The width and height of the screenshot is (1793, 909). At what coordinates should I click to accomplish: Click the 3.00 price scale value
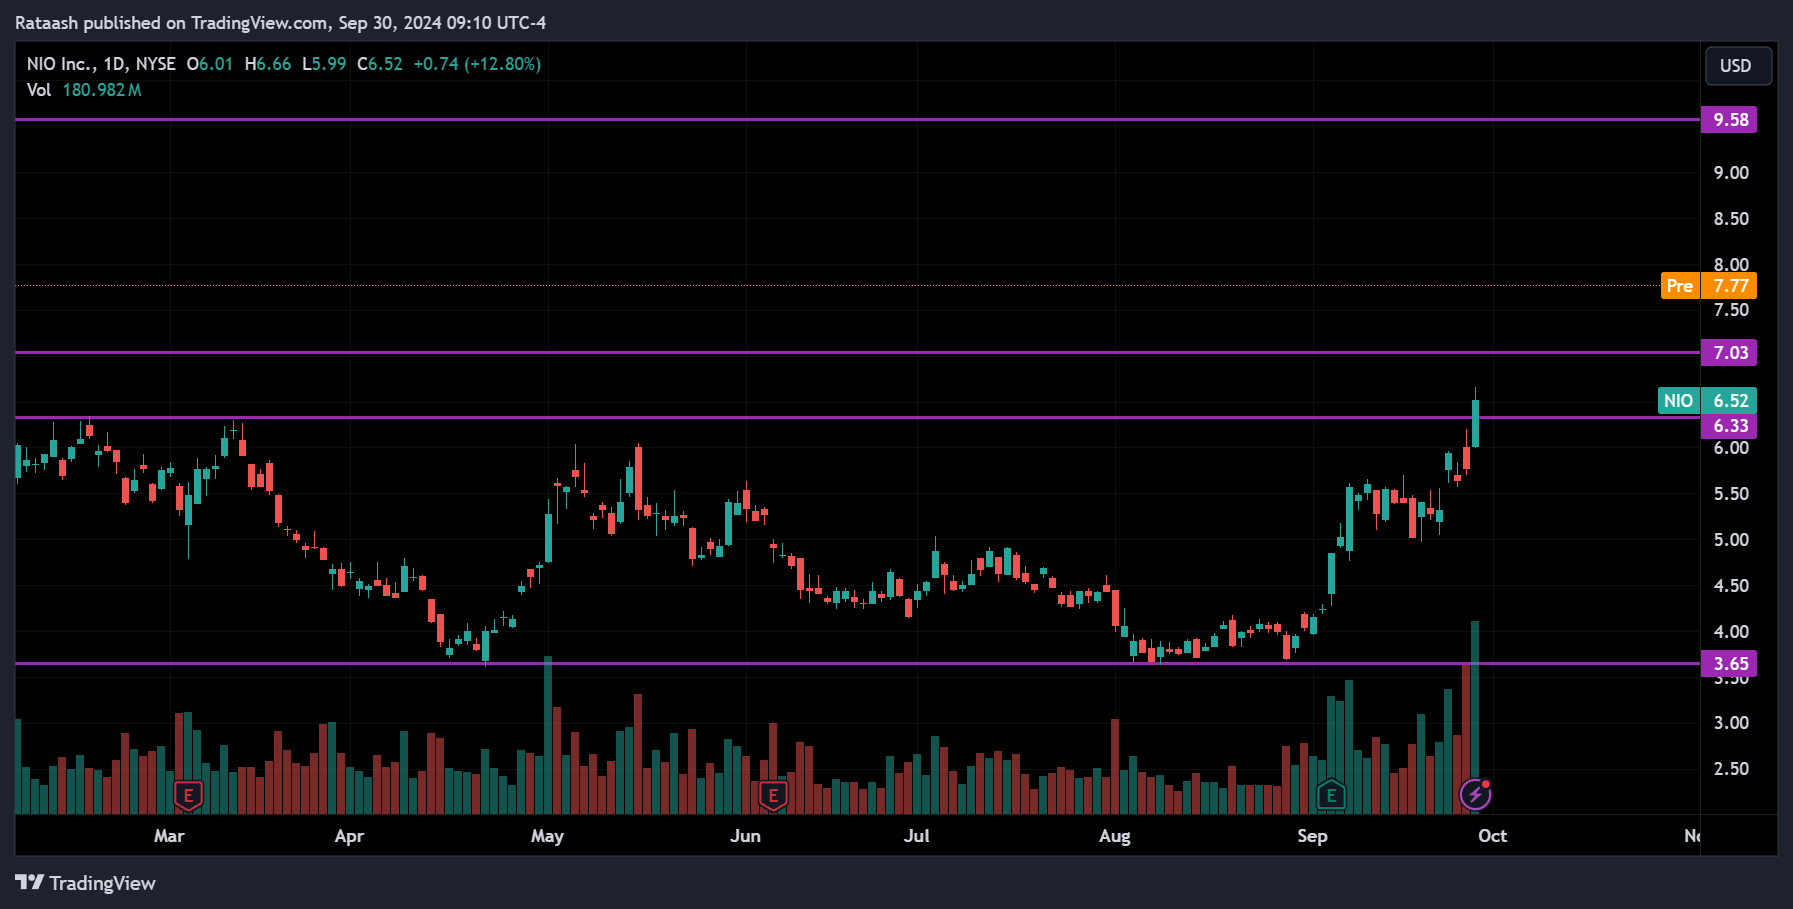click(x=1731, y=723)
